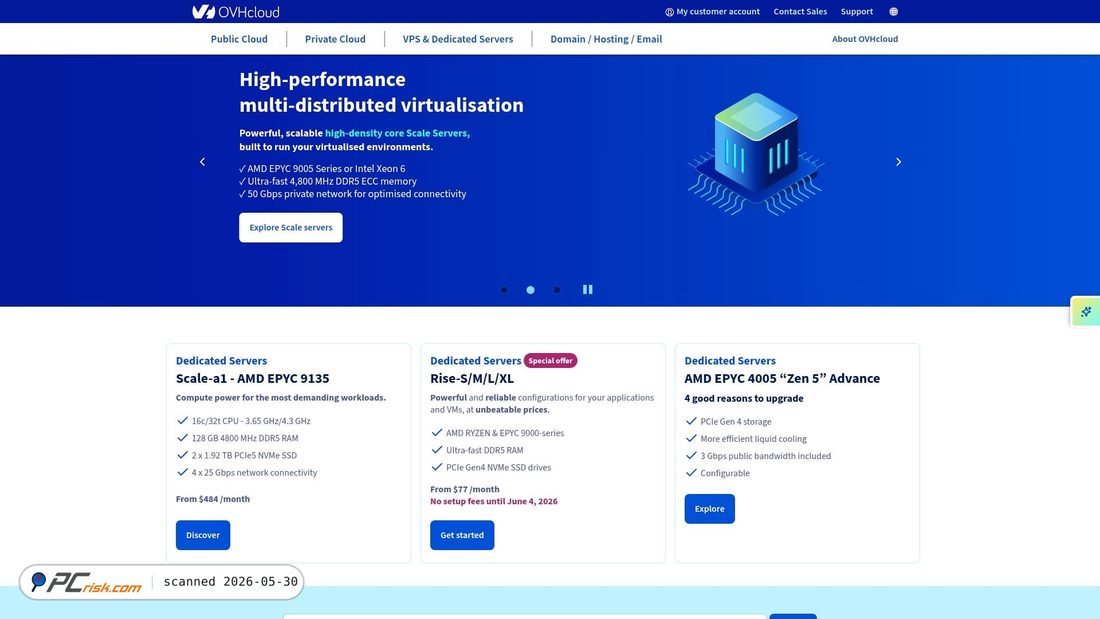Click '16c/32t CPU - 3.65 GHz/4.3 GHz' line
Image resolution: width=1100 pixels, height=619 pixels.
click(x=250, y=421)
